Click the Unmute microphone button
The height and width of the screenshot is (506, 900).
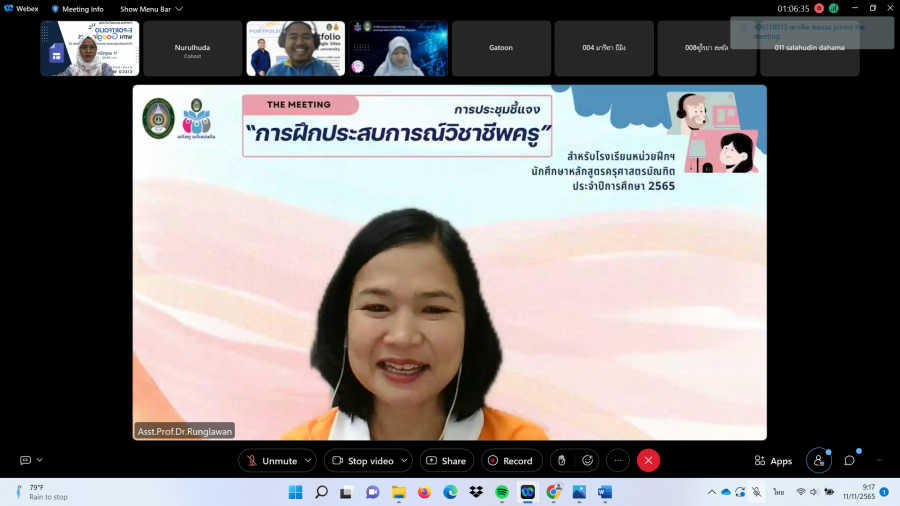pos(271,461)
